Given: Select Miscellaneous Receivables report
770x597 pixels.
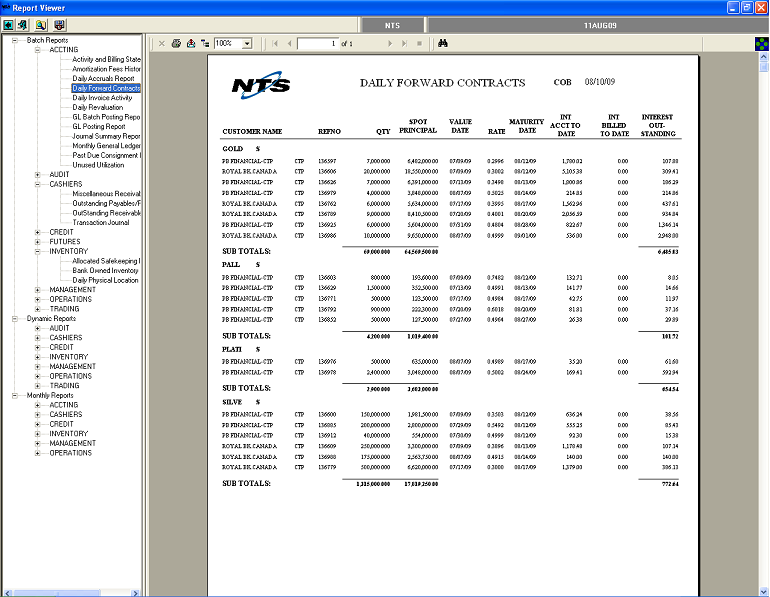Looking at the screenshot, I should click(x=106, y=193).
